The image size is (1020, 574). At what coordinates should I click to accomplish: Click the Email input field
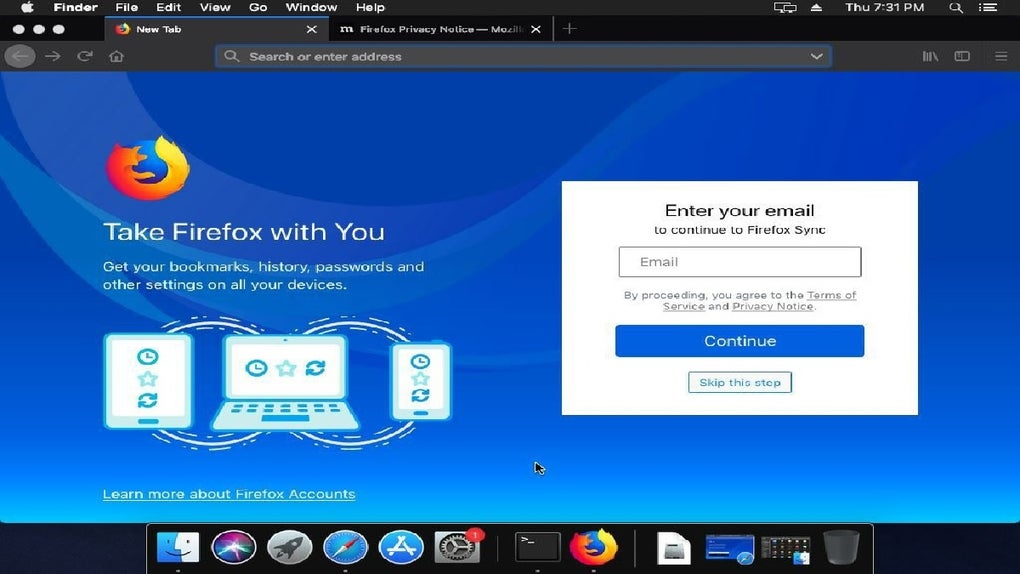pyautogui.click(x=740, y=262)
